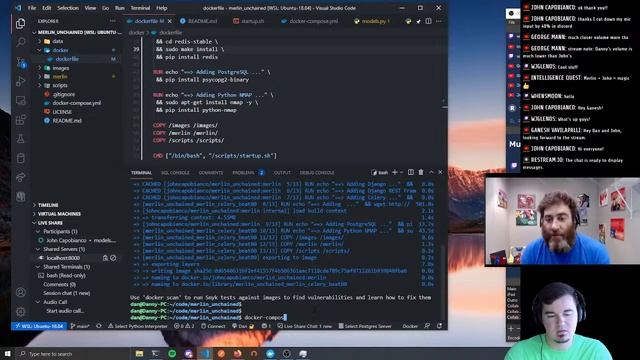
Task: Open the database cylinder view in activity bar
Action: pos(20,158)
